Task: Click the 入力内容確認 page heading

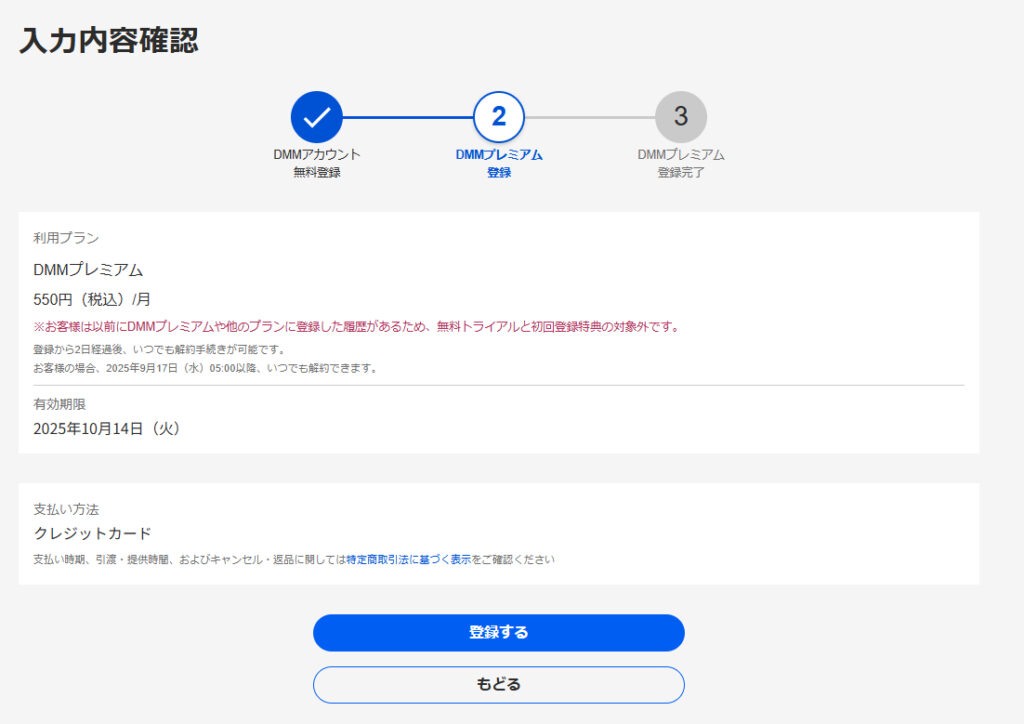Action: click(x=108, y=40)
